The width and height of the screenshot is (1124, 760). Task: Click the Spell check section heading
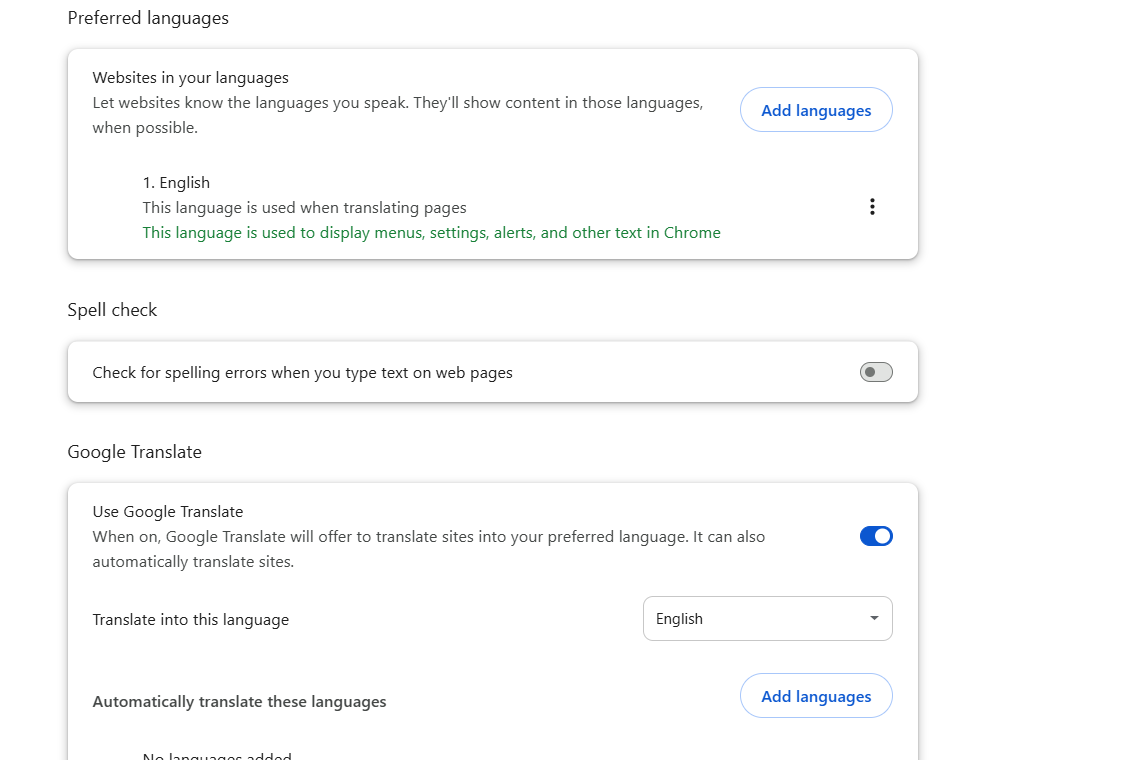point(112,310)
